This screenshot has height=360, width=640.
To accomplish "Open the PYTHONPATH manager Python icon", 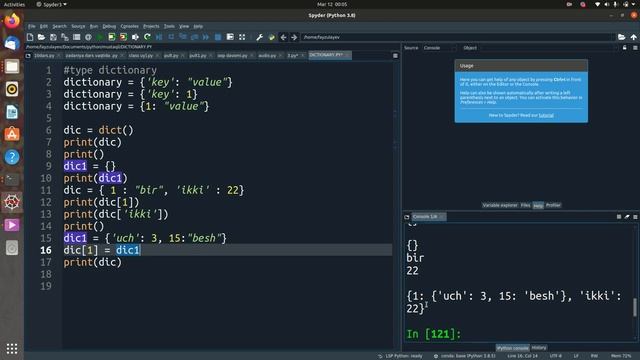I will [271, 37].
